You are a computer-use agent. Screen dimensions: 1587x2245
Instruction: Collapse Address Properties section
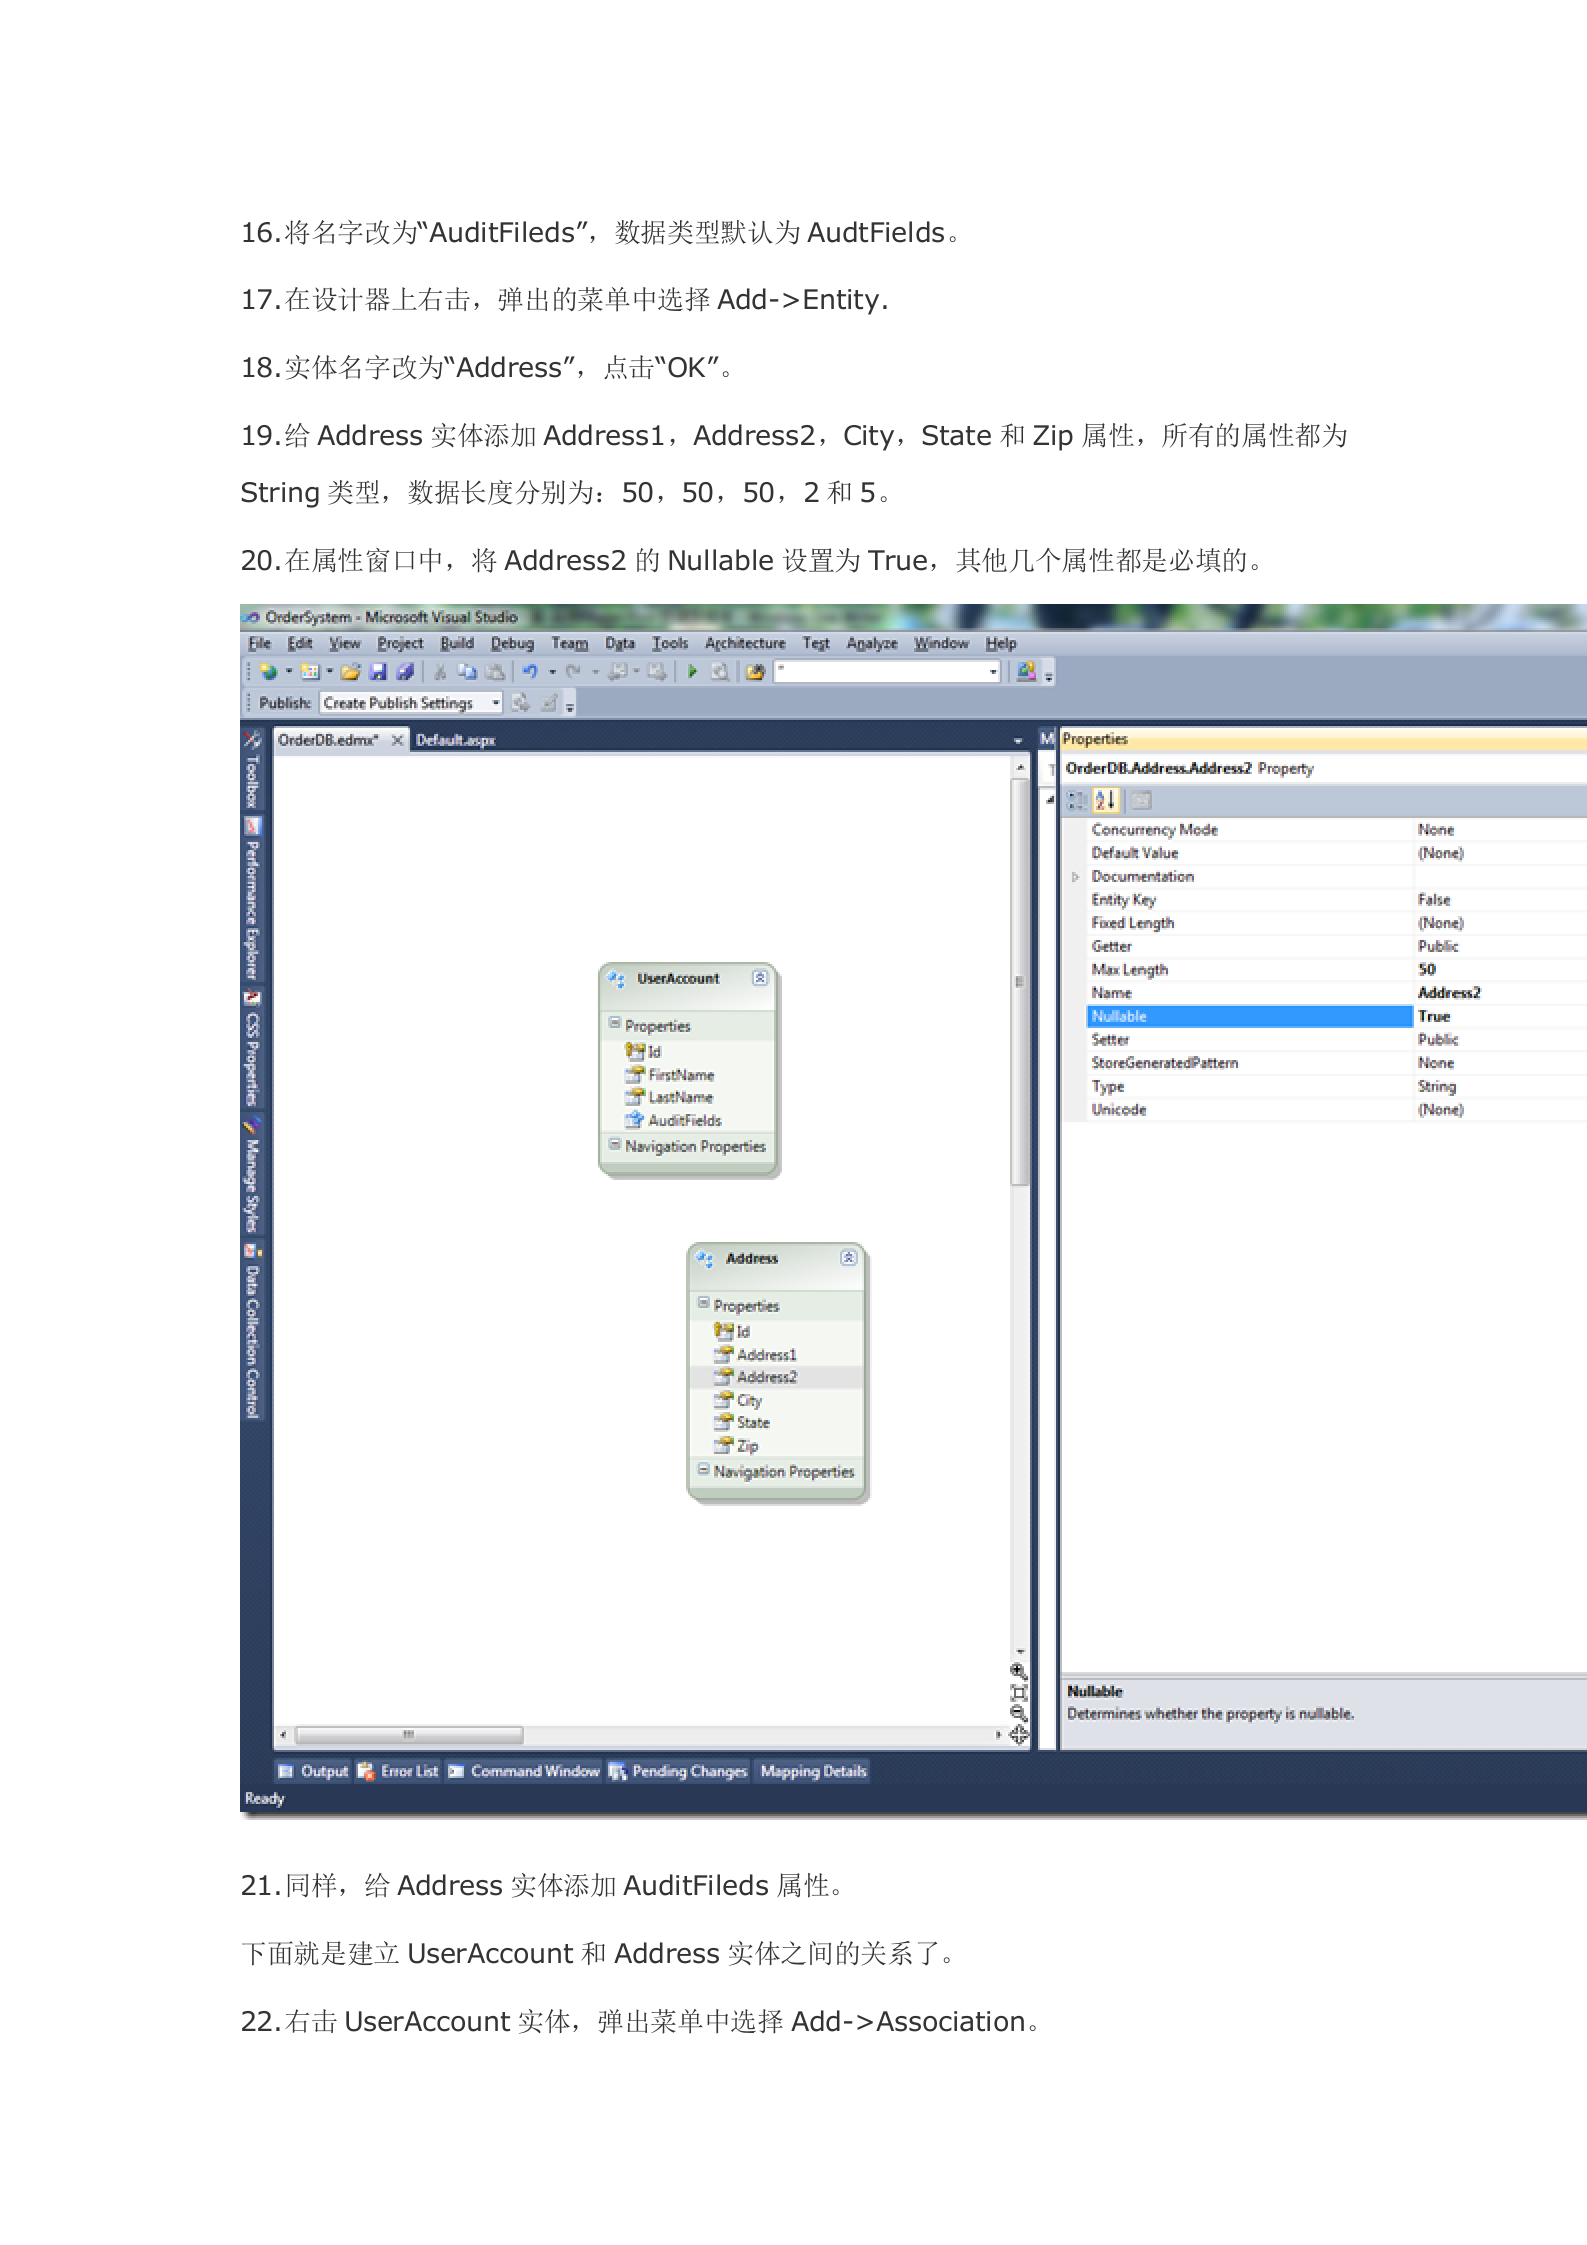pyautogui.click(x=703, y=1304)
